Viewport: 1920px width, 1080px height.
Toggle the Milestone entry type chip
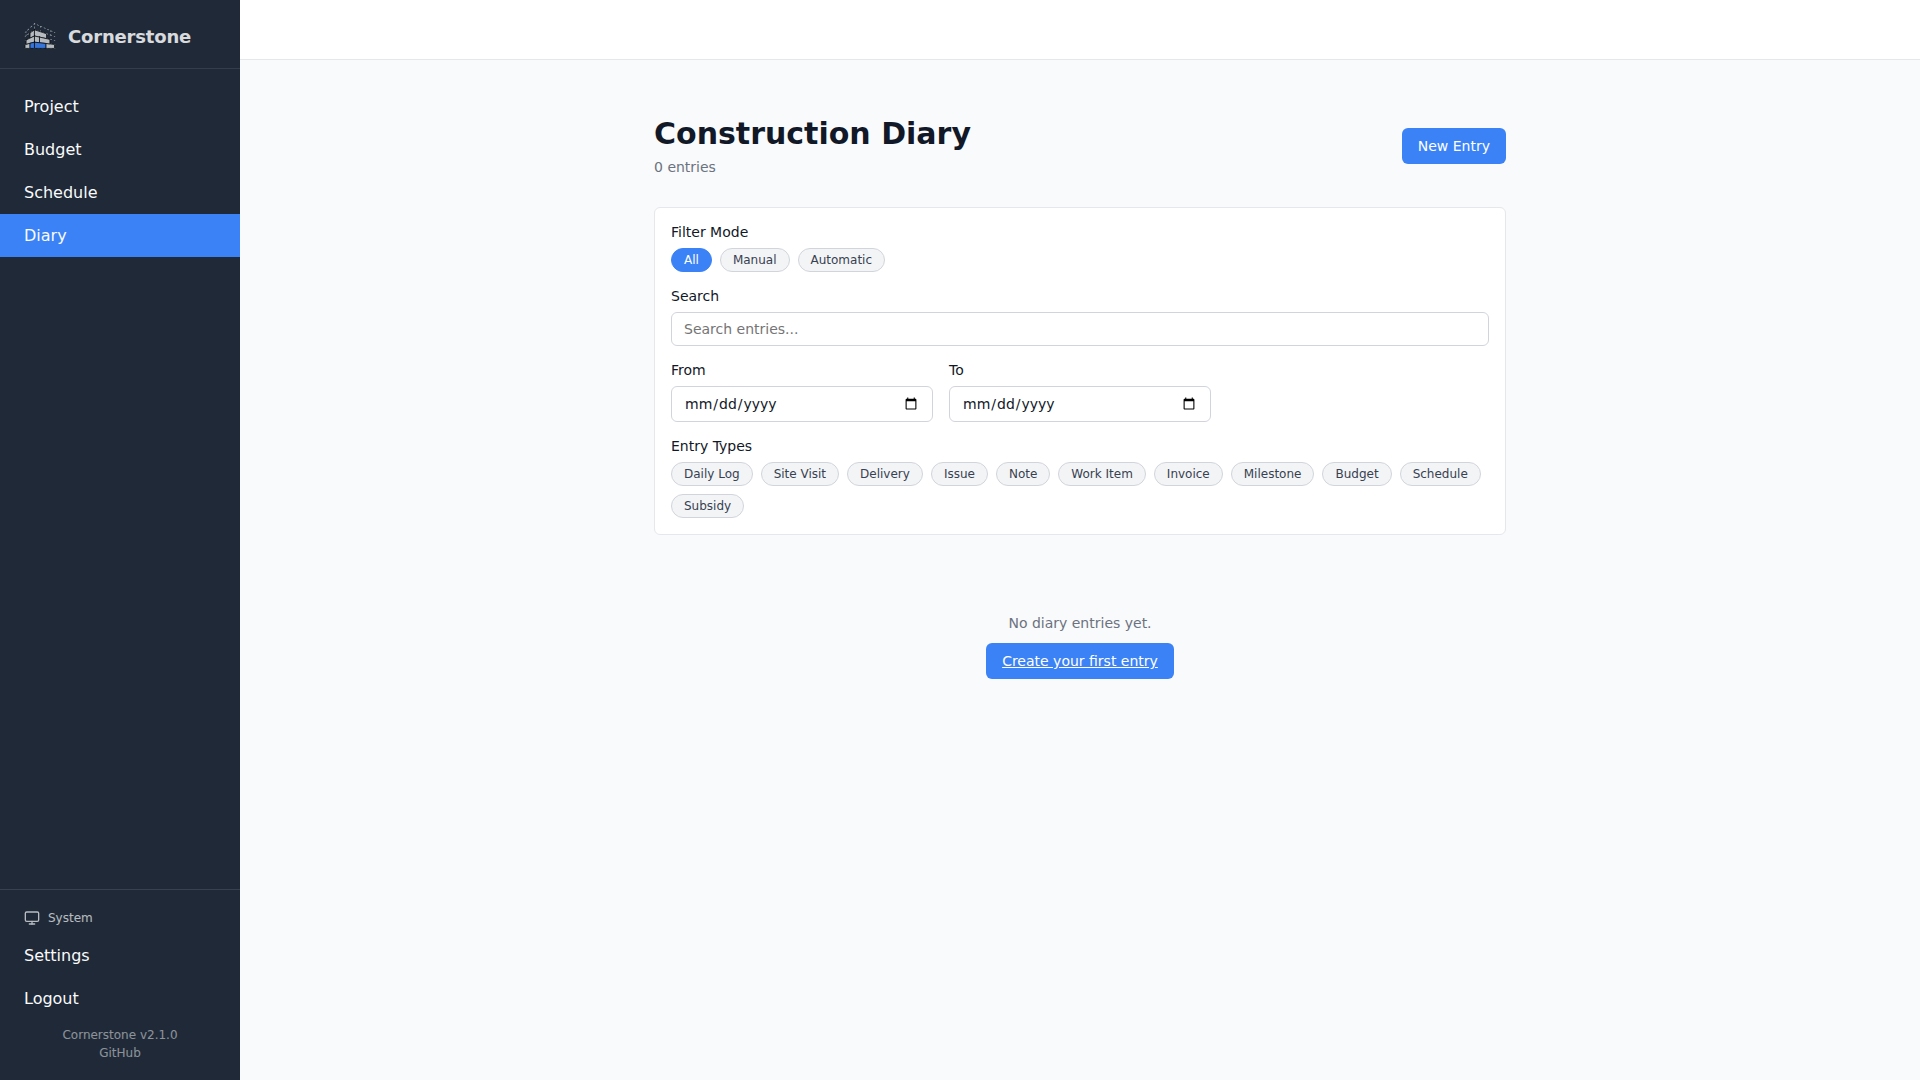tap(1271, 474)
